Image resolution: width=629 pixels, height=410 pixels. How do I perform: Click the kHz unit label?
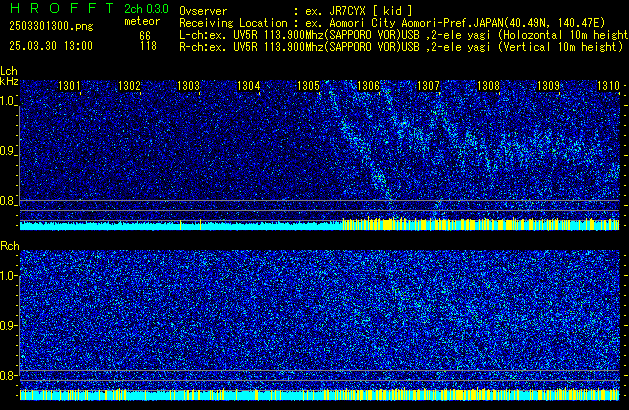9,81
